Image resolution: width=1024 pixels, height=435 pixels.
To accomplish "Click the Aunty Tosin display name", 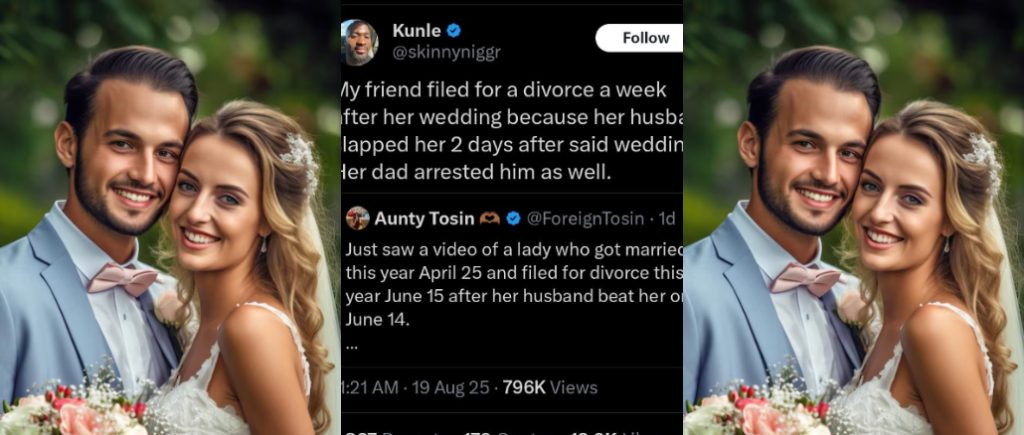I will (x=424, y=218).
